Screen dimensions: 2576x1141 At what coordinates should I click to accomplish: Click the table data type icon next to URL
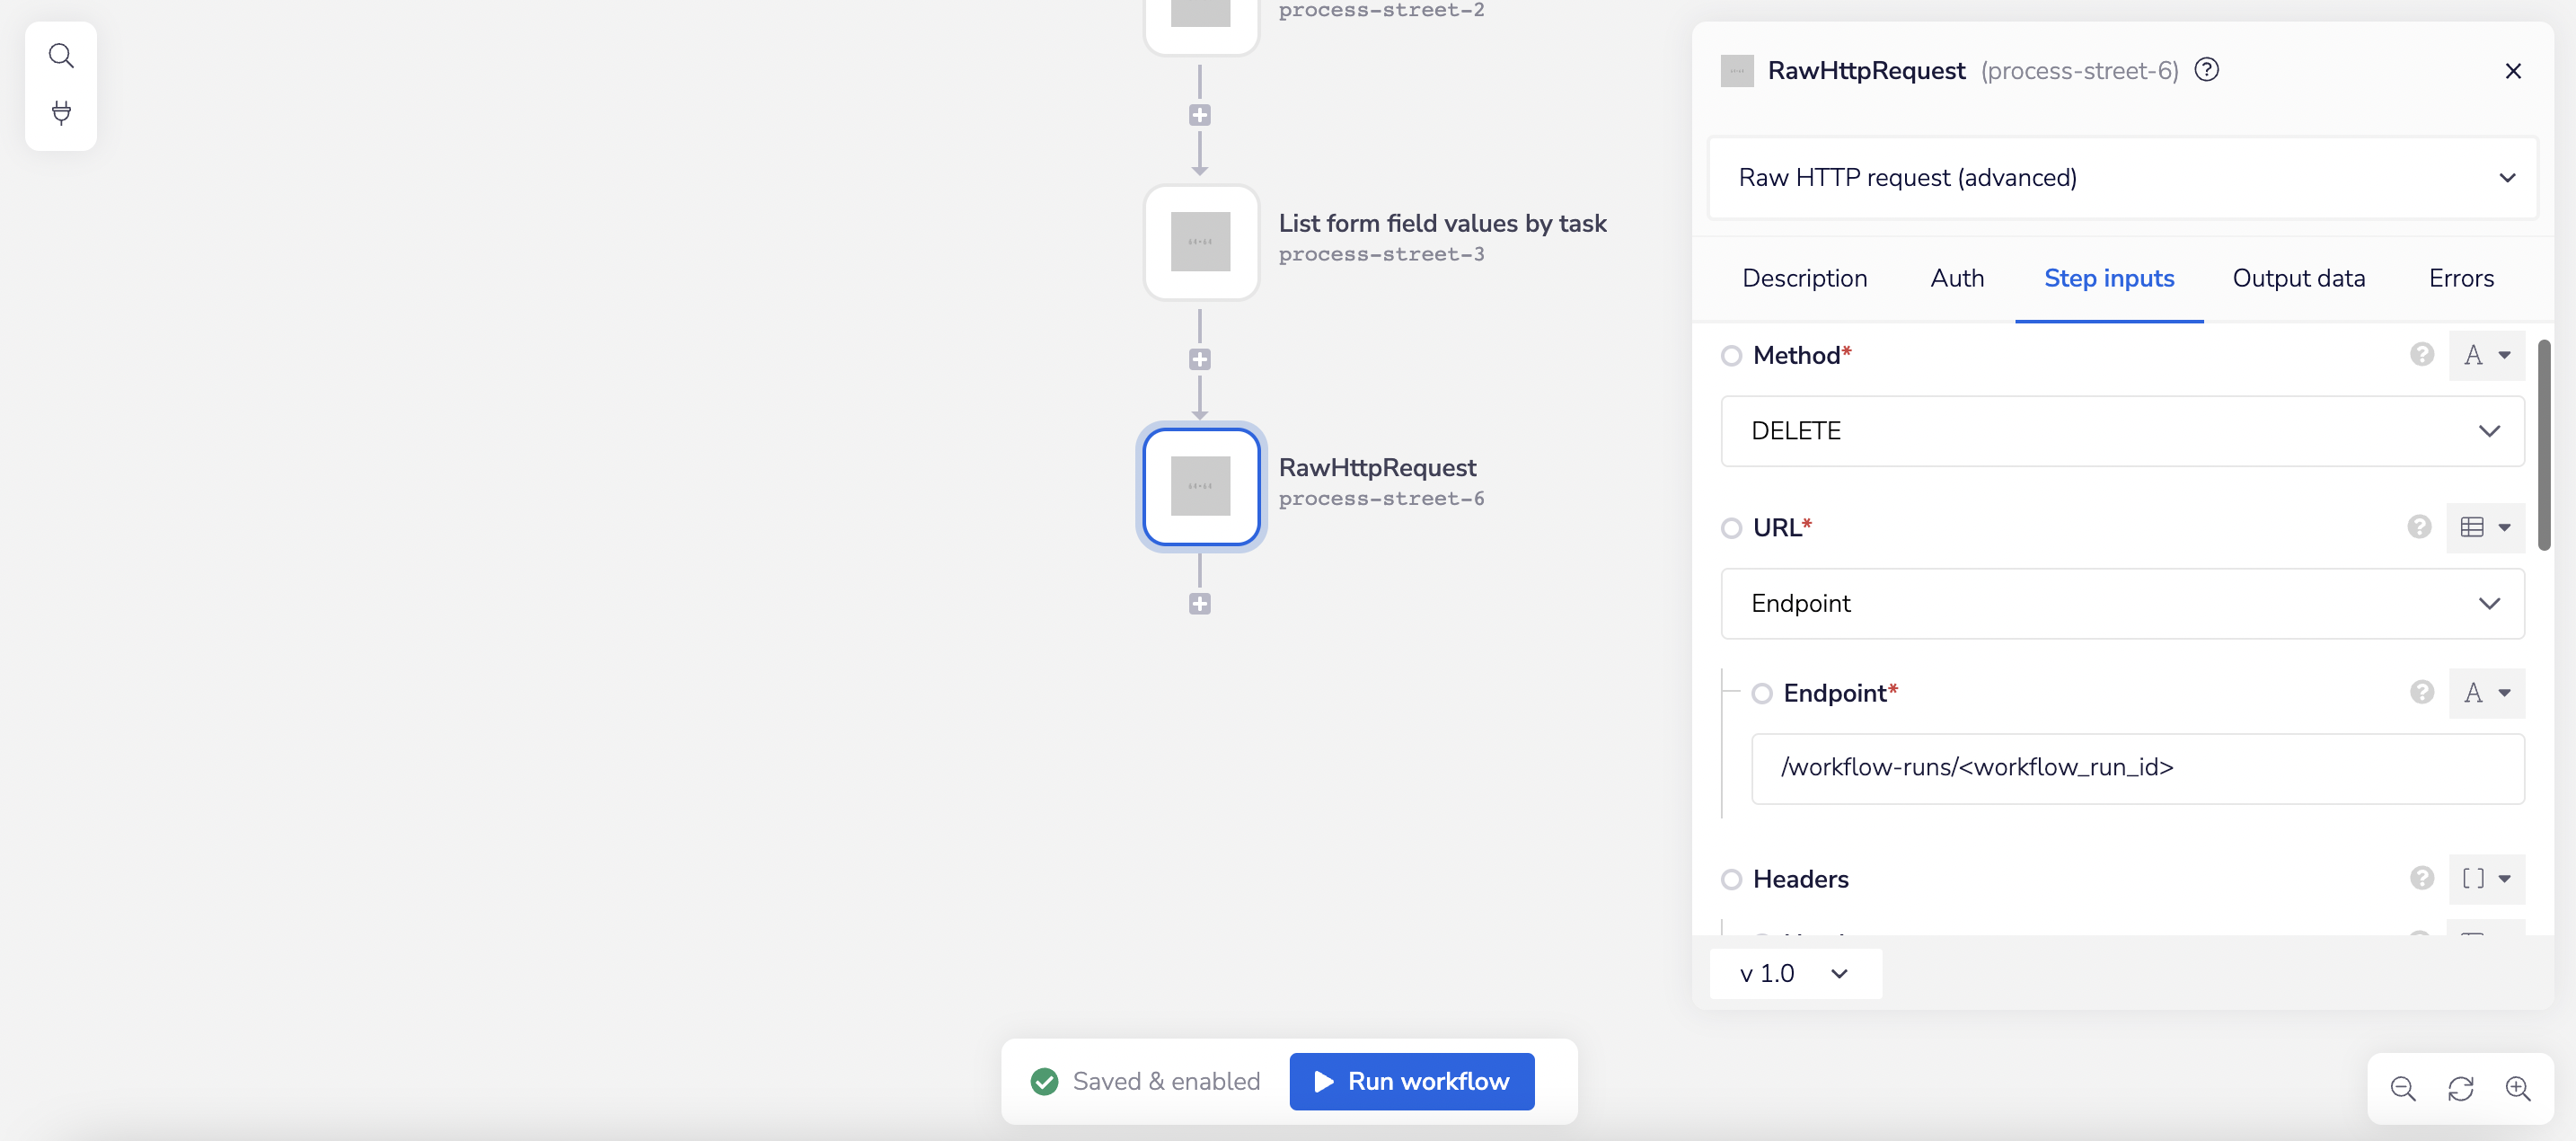click(x=2485, y=527)
